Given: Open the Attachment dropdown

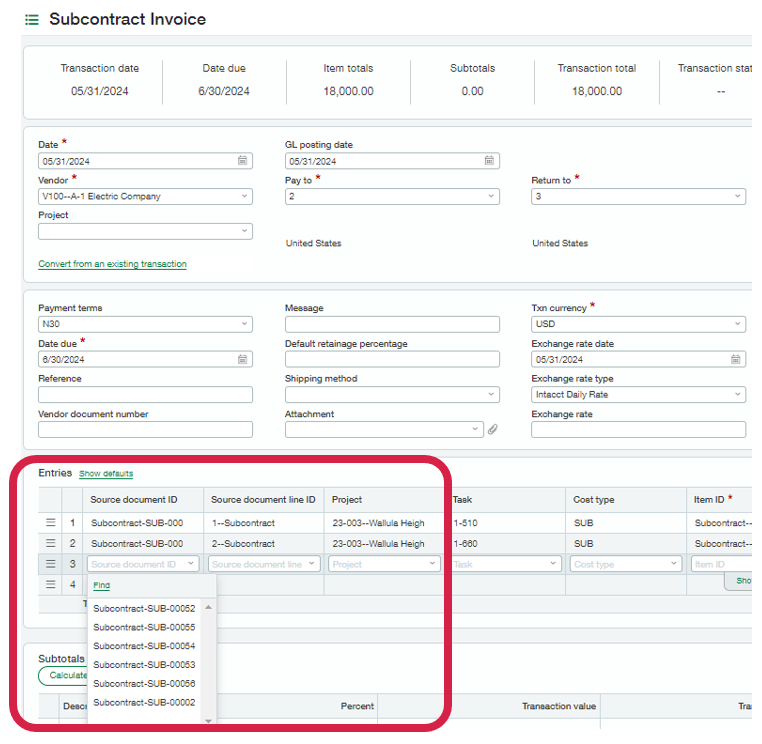Looking at the screenshot, I should [475, 430].
